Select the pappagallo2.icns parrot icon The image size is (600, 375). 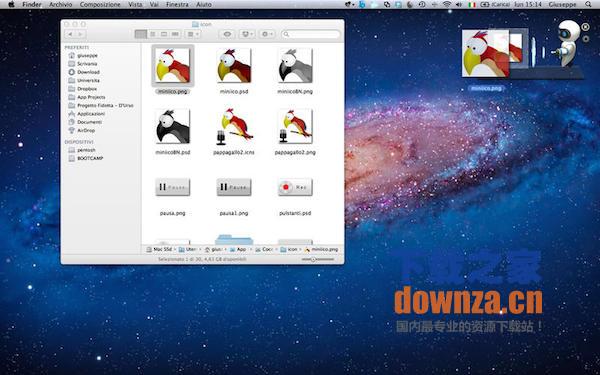coord(234,126)
